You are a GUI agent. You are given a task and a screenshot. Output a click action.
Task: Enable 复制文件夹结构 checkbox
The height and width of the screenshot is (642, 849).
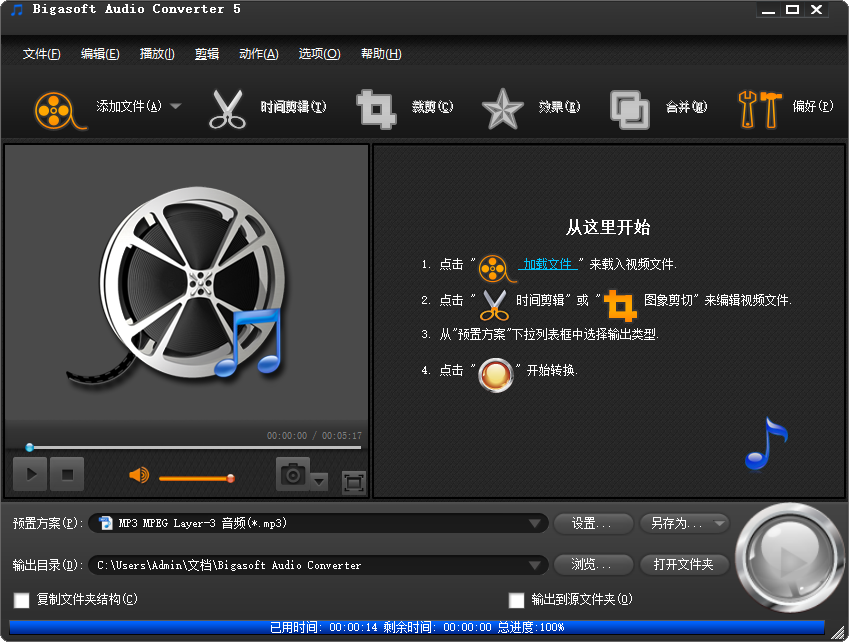click(21, 600)
